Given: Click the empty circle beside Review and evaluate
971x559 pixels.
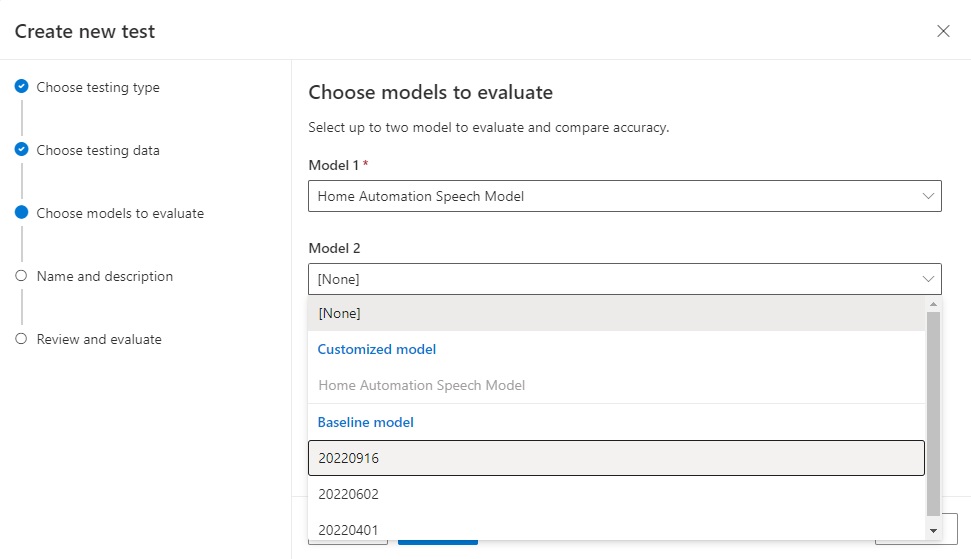Looking at the screenshot, I should (21, 339).
